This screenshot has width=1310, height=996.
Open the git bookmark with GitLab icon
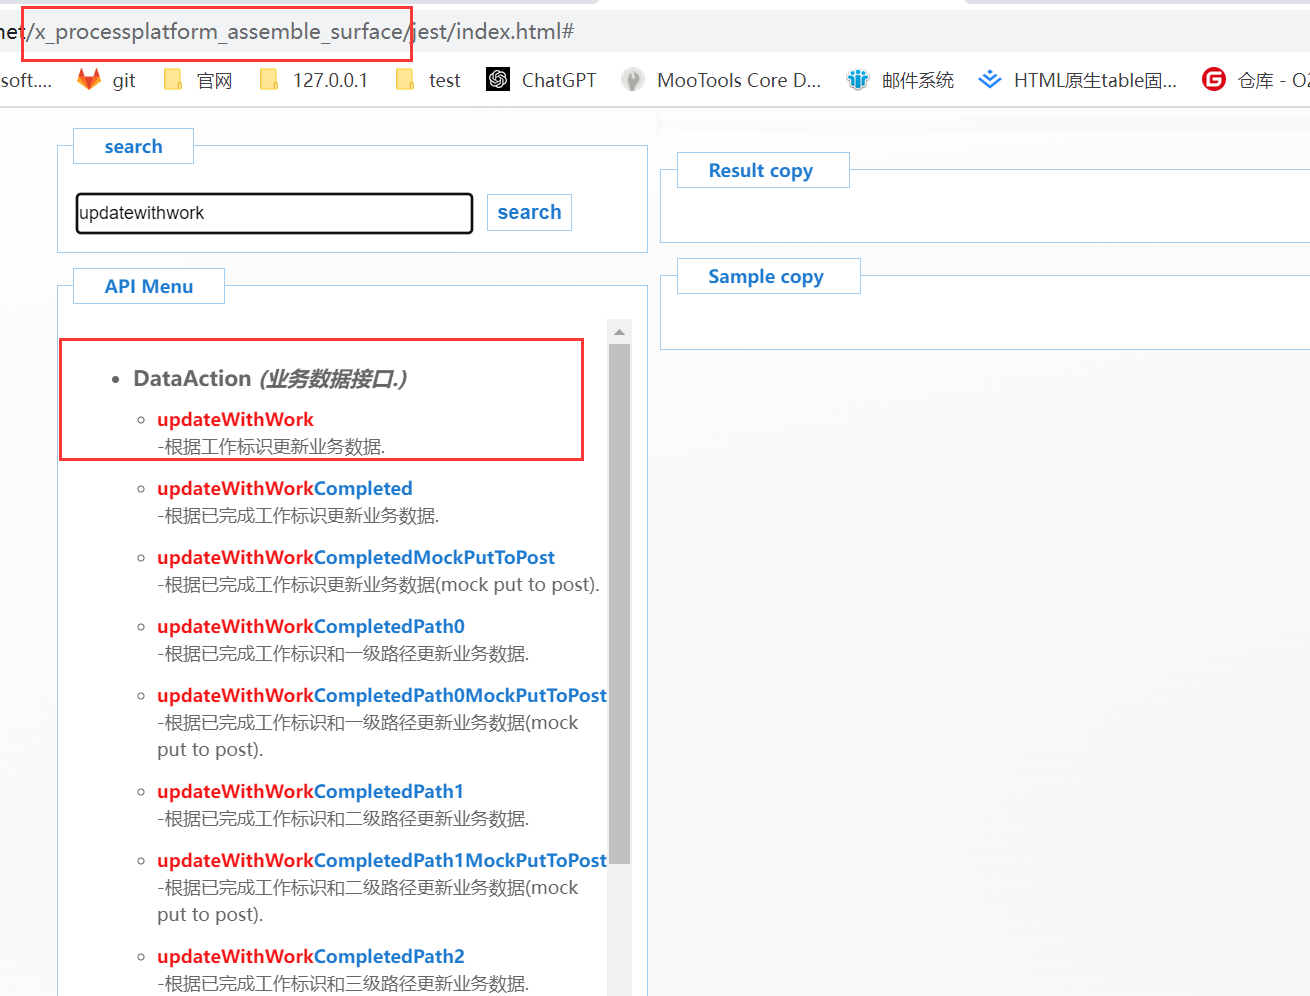point(106,80)
